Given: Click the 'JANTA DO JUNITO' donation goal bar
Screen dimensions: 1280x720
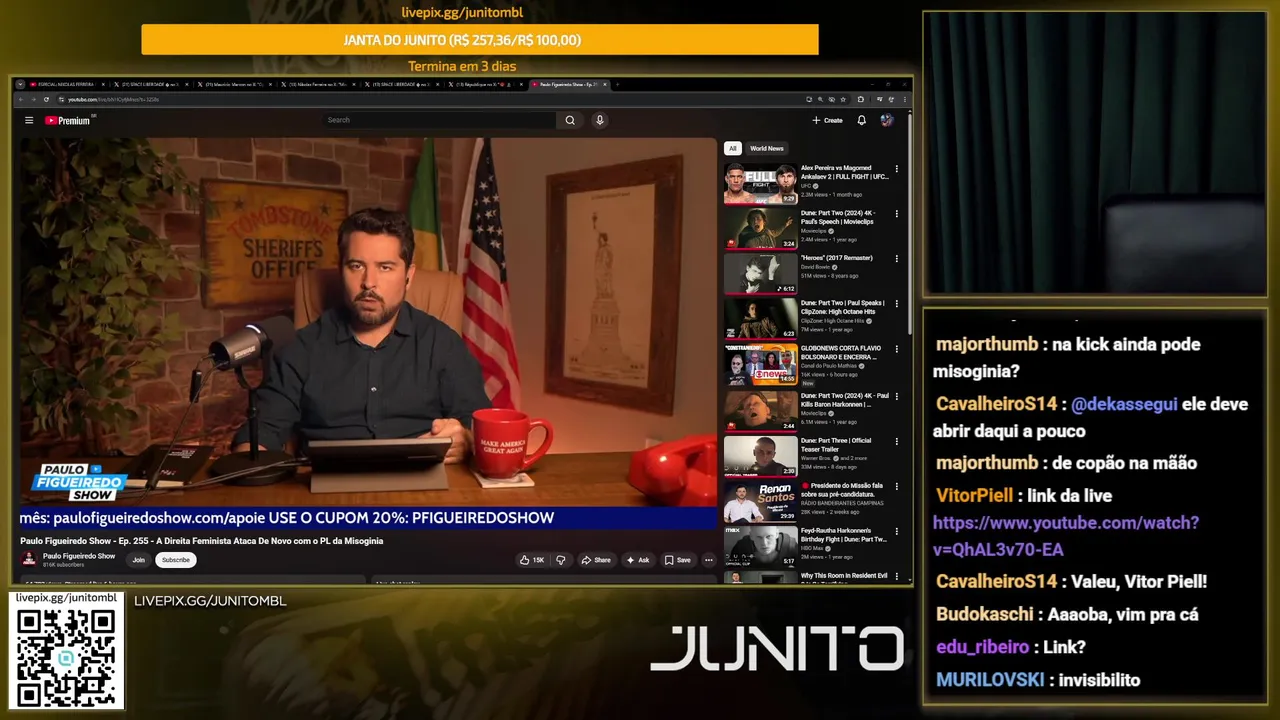Looking at the screenshot, I should tap(480, 40).
